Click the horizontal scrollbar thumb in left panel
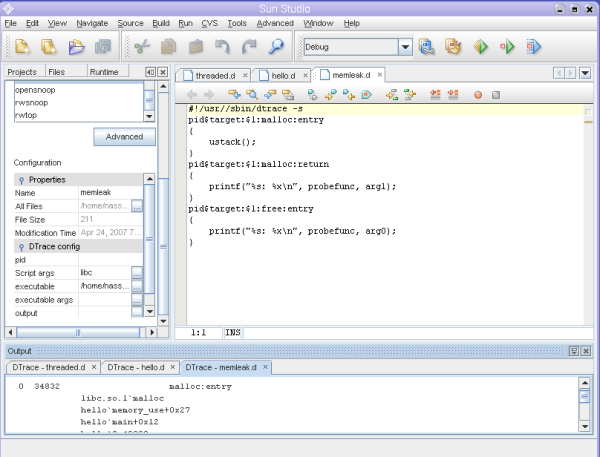Image resolution: width=600 pixels, height=457 pixels. point(78,333)
